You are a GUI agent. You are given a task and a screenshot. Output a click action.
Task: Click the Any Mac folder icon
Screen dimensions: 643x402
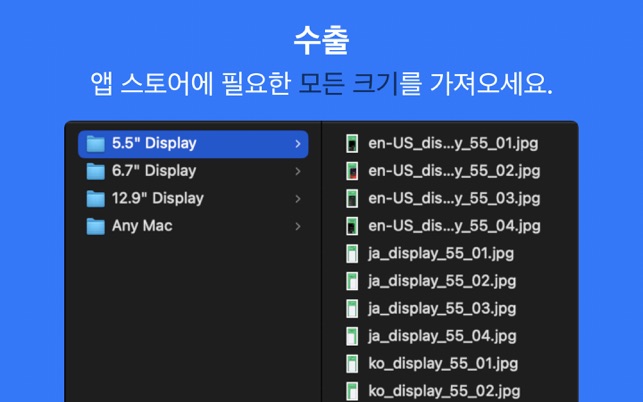tap(96, 226)
